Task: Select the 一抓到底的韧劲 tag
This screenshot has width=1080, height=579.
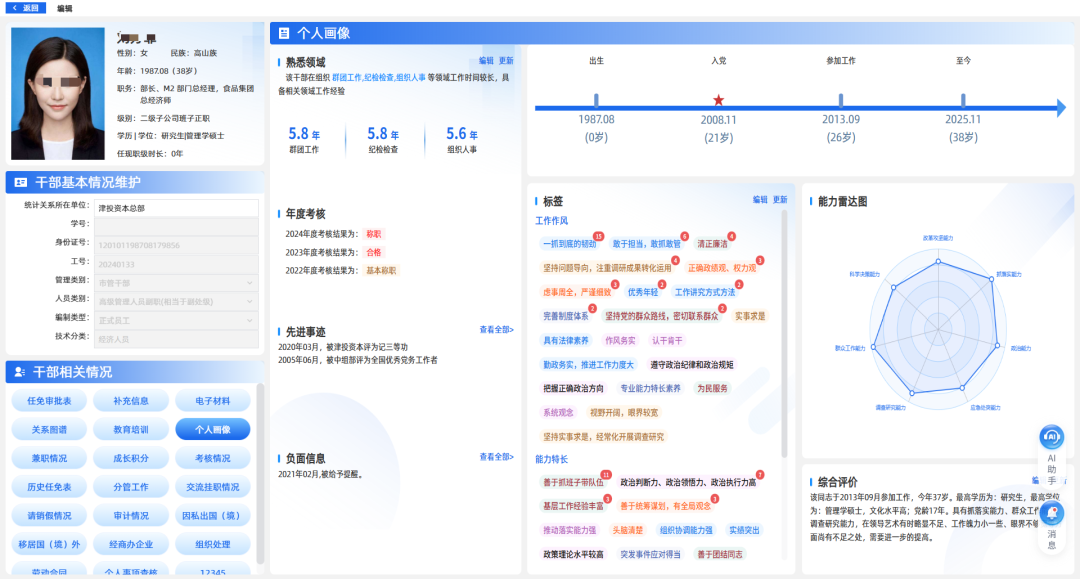Action: pyautogui.click(x=568, y=244)
